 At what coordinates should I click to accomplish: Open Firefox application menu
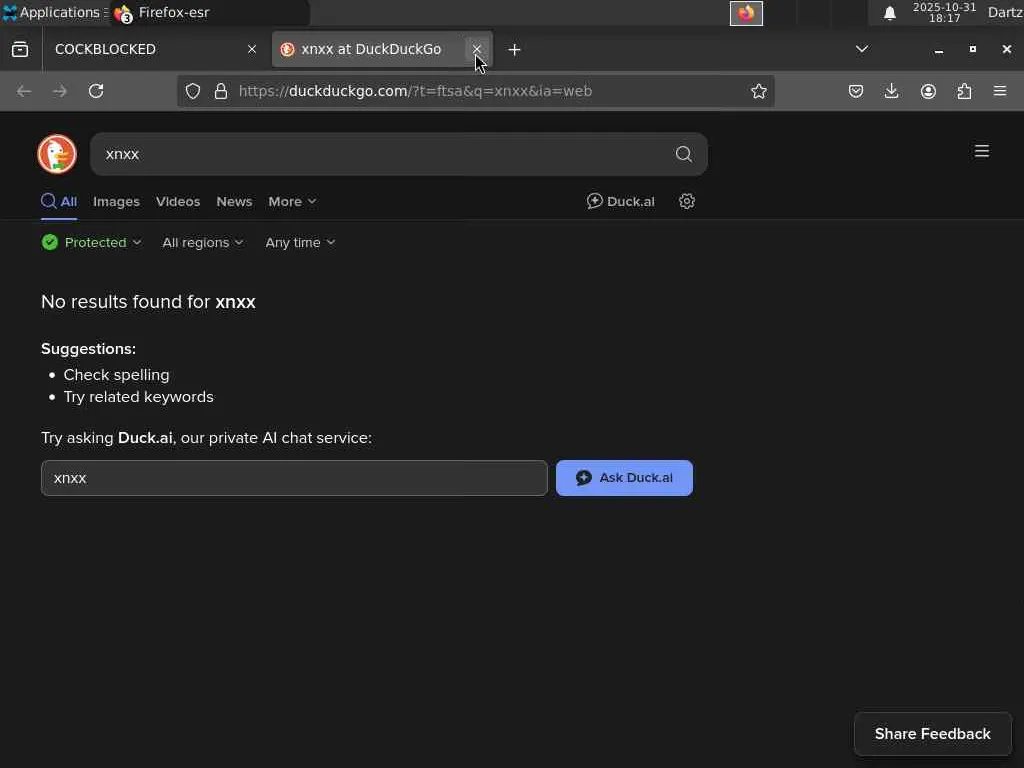pos(1000,91)
